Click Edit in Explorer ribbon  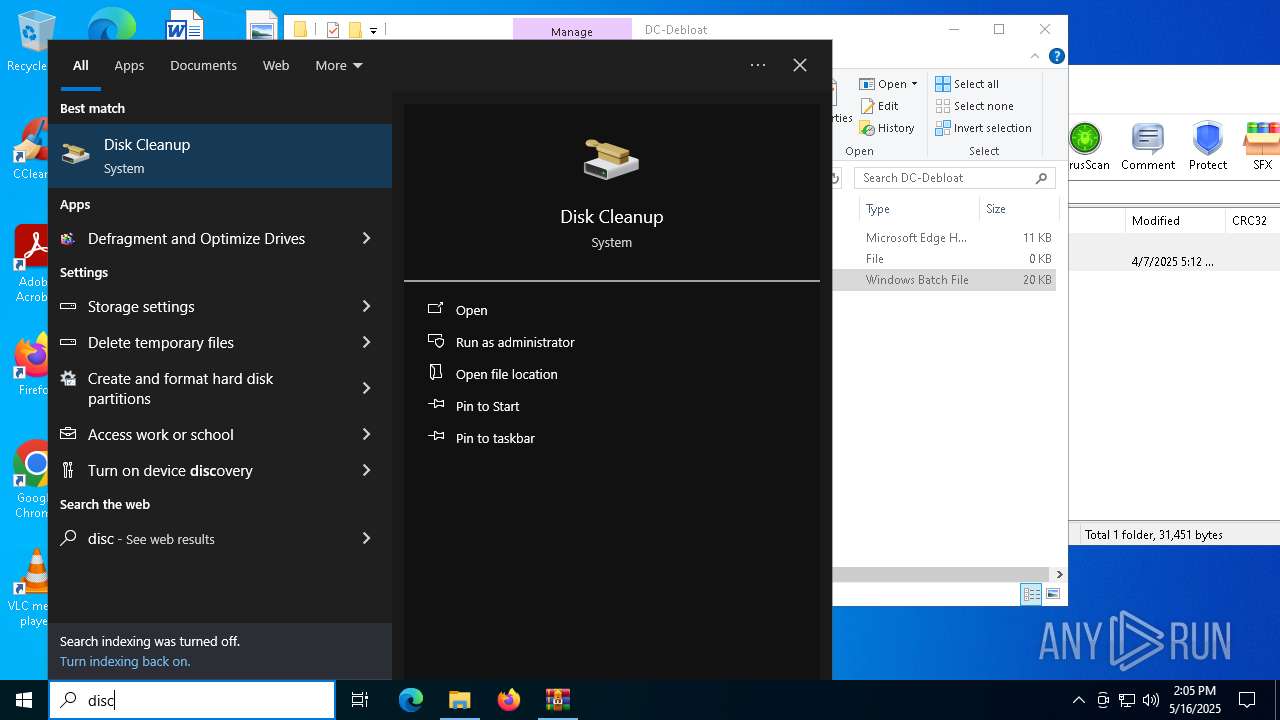coord(879,106)
